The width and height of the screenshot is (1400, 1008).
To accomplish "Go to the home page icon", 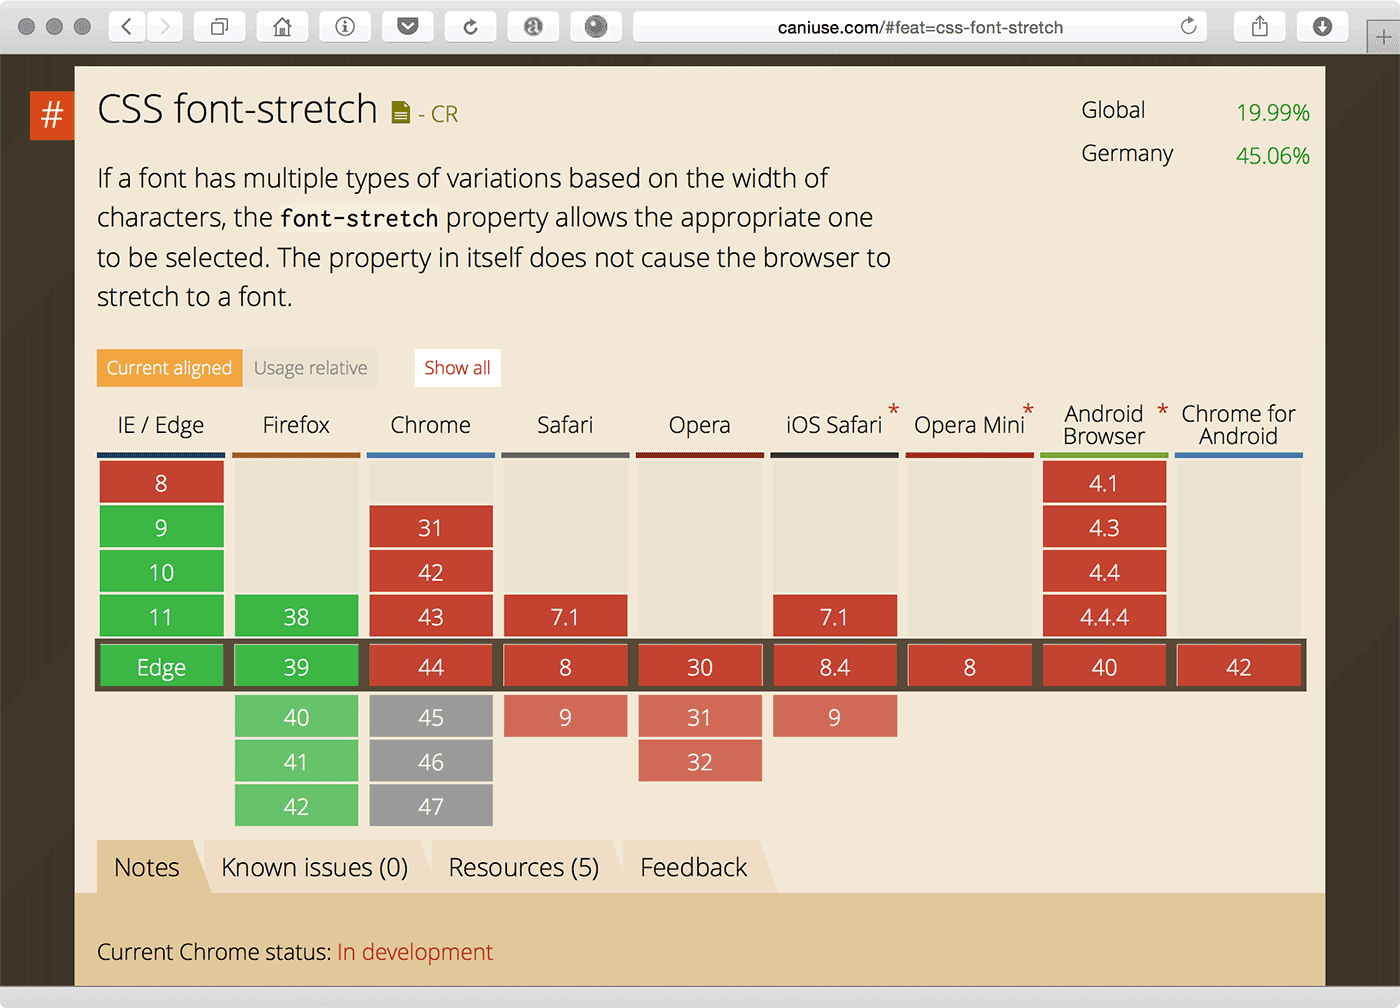I will 283,27.
